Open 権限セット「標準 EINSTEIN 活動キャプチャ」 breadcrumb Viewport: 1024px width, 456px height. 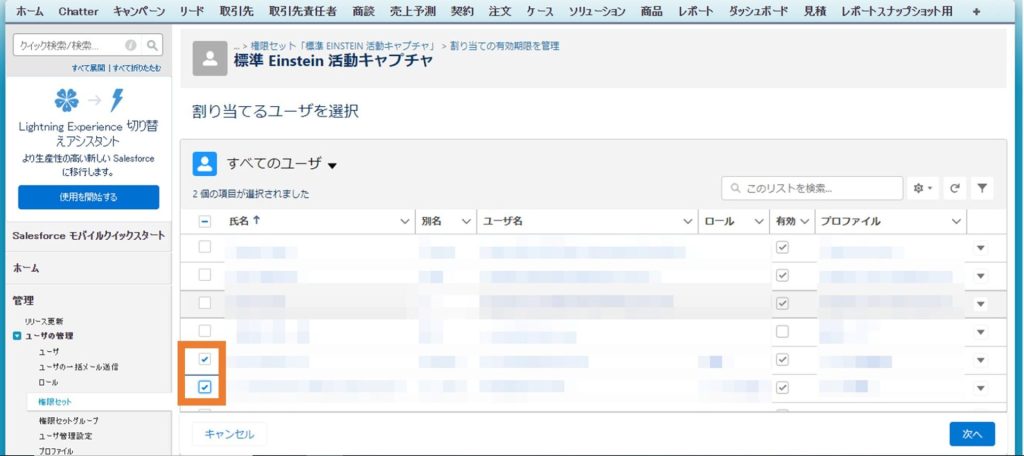coord(344,46)
